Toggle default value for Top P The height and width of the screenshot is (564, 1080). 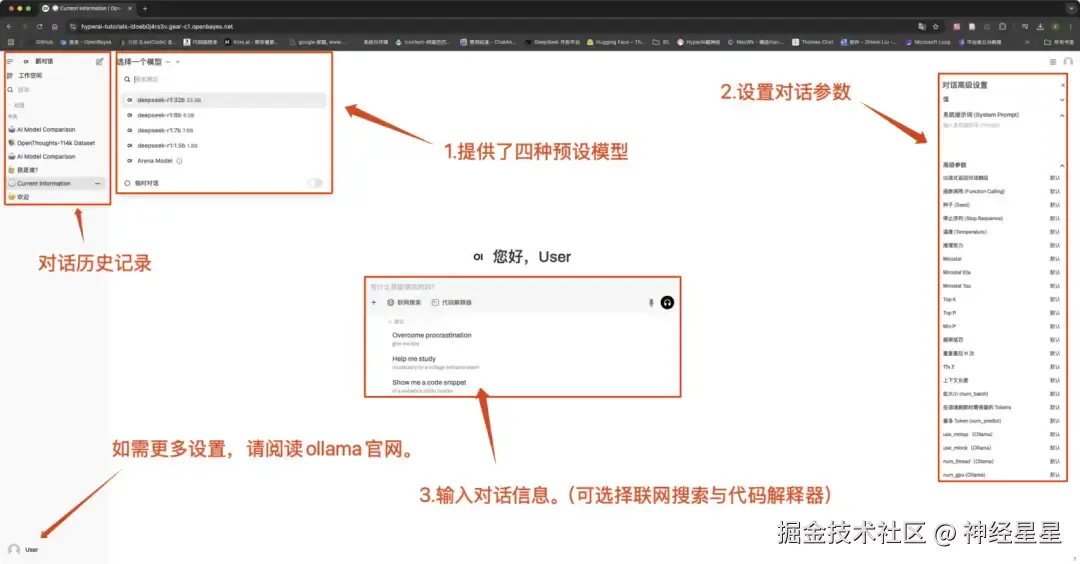[1055, 313]
